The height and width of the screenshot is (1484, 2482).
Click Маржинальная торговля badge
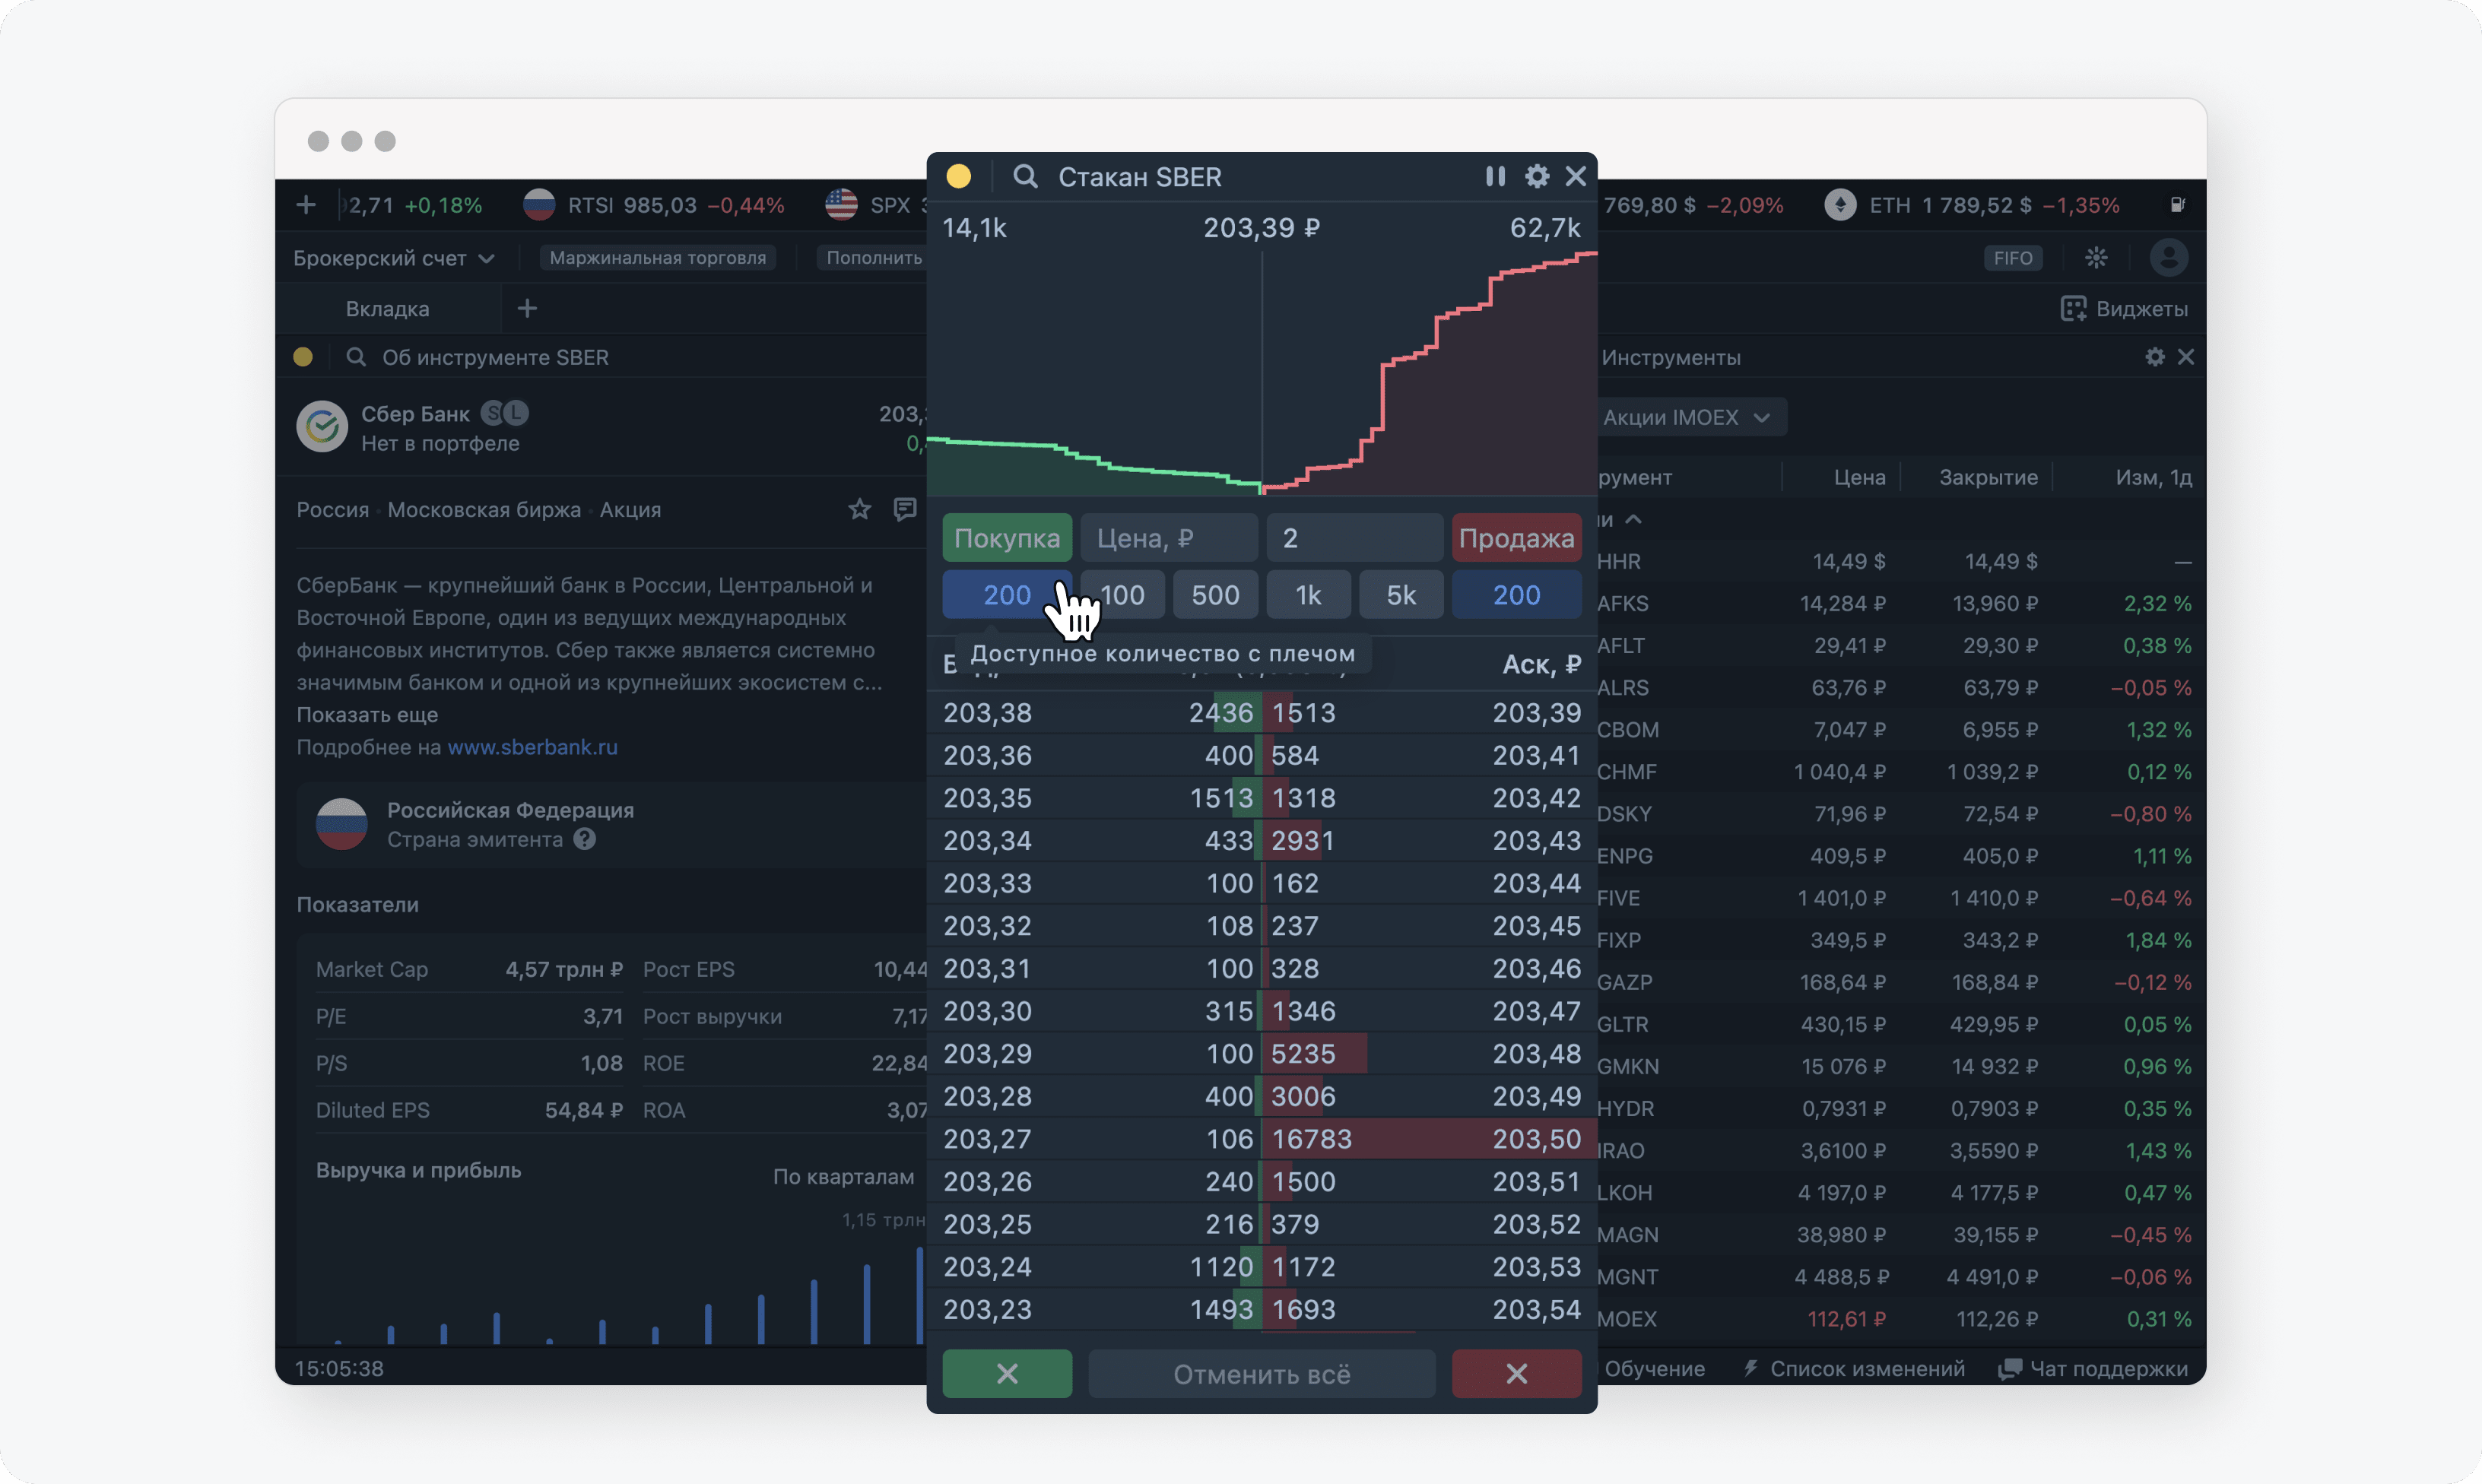(x=658, y=258)
